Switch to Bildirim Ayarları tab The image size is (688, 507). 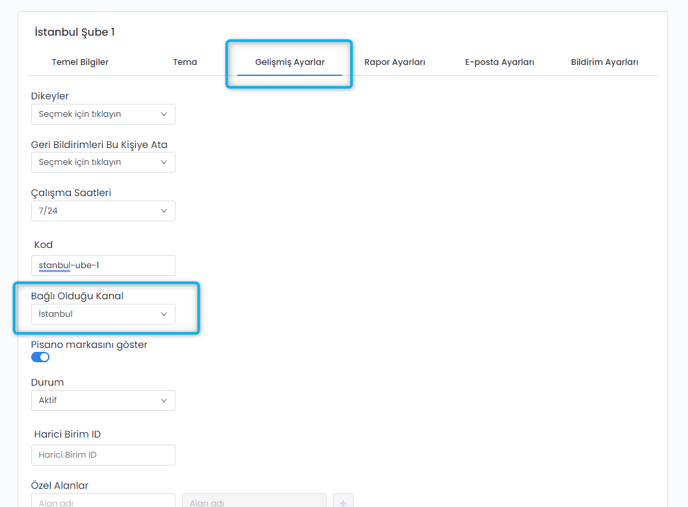click(x=604, y=62)
